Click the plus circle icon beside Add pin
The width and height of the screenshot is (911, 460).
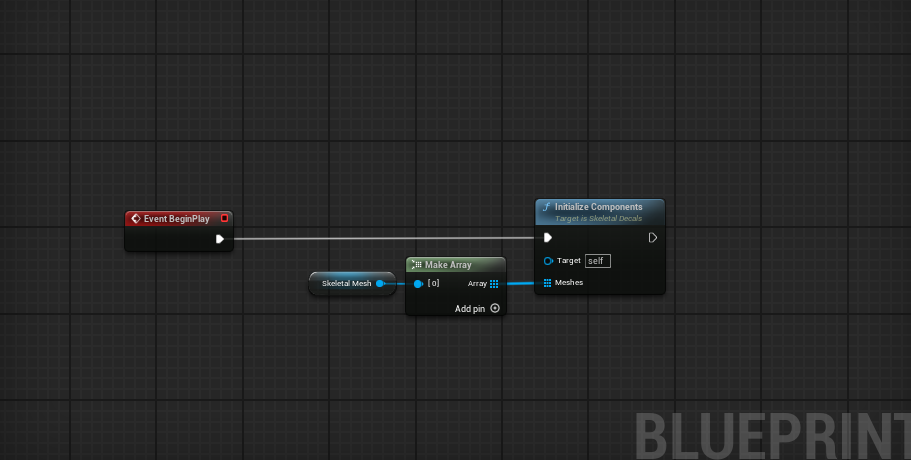[495, 308]
